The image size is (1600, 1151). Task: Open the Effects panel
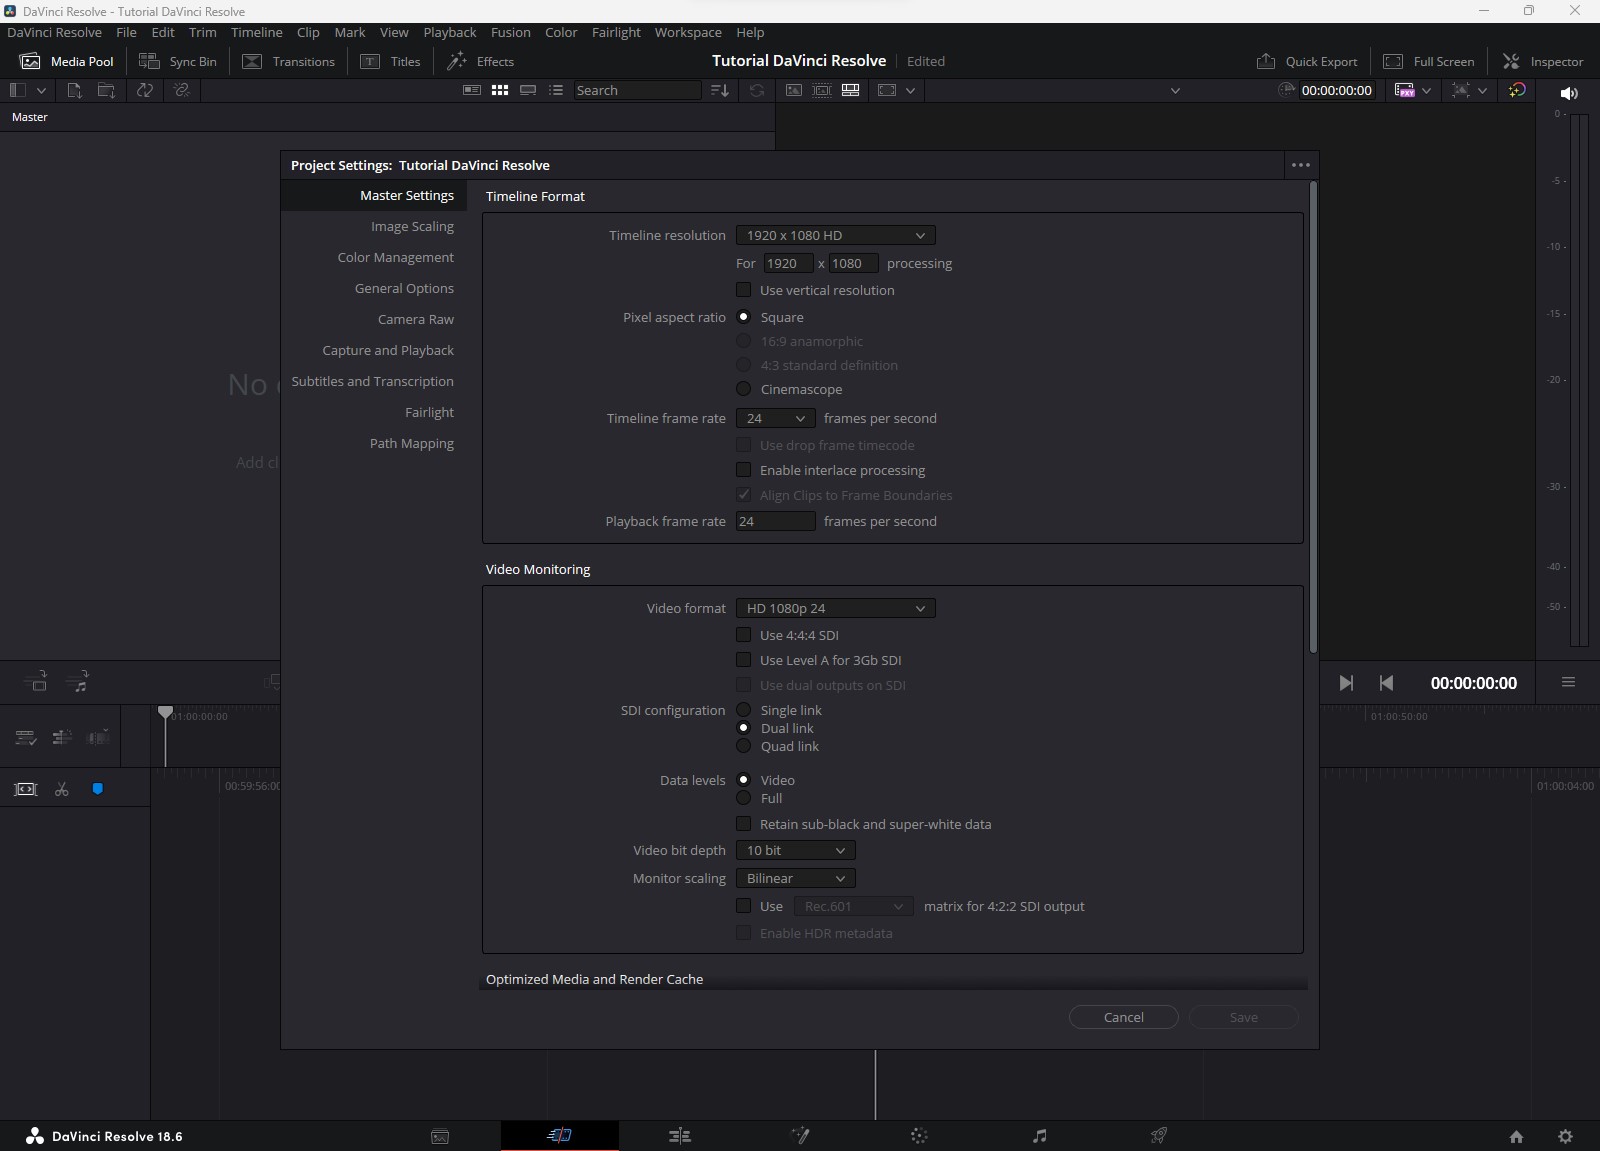480,61
